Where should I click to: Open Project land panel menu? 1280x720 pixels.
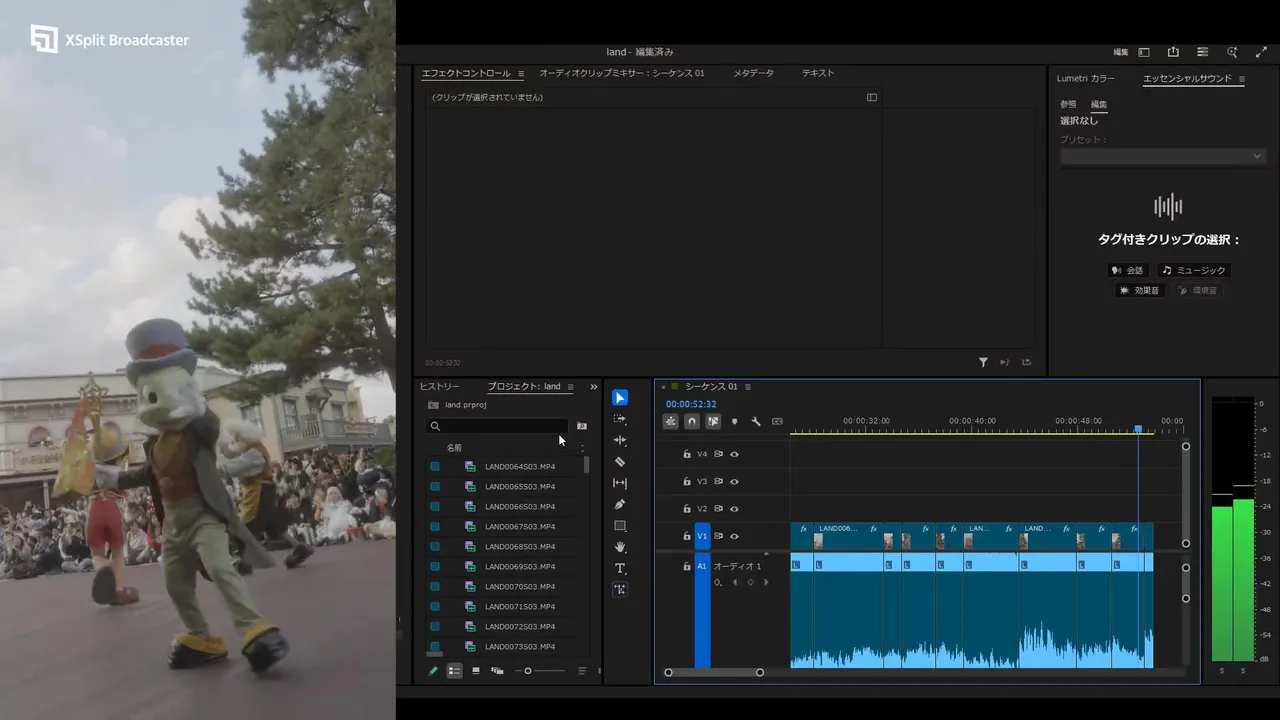click(x=570, y=387)
